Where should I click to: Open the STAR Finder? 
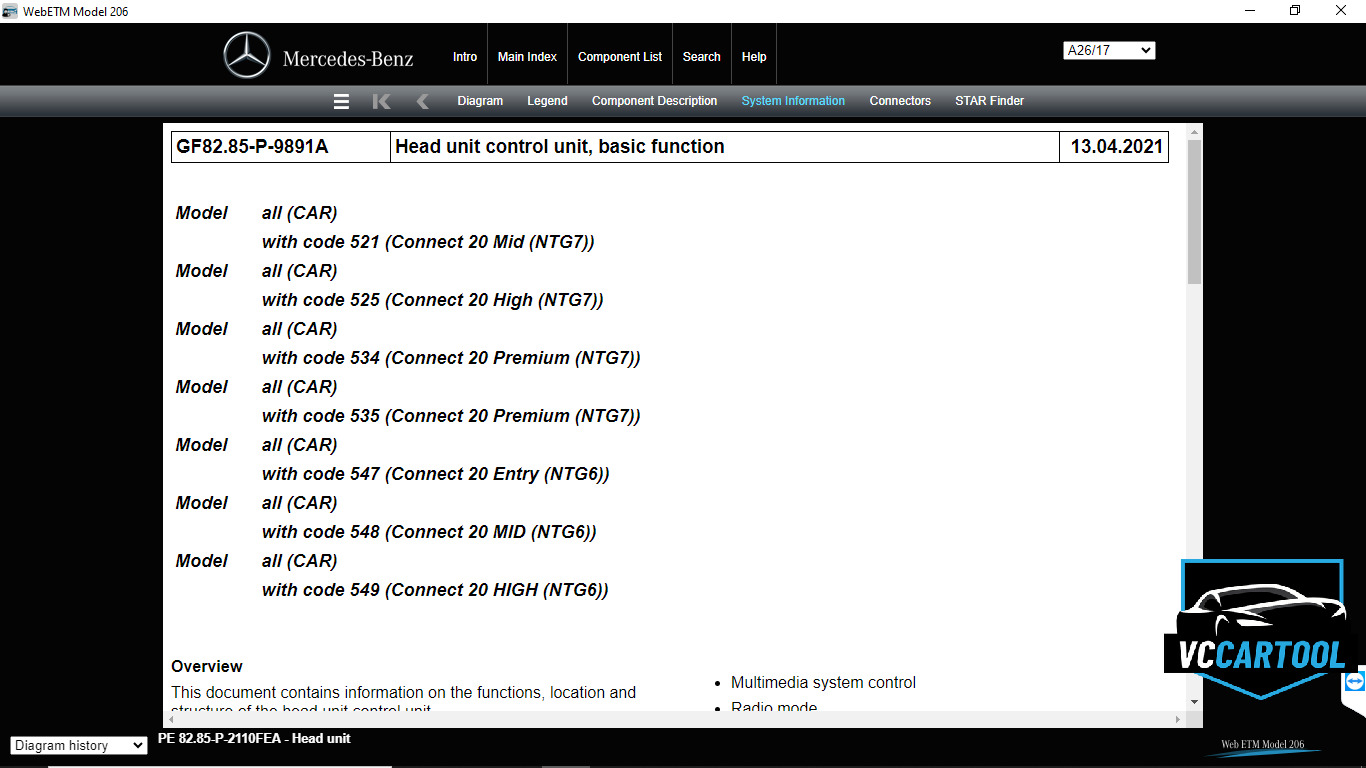pyautogui.click(x=989, y=100)
